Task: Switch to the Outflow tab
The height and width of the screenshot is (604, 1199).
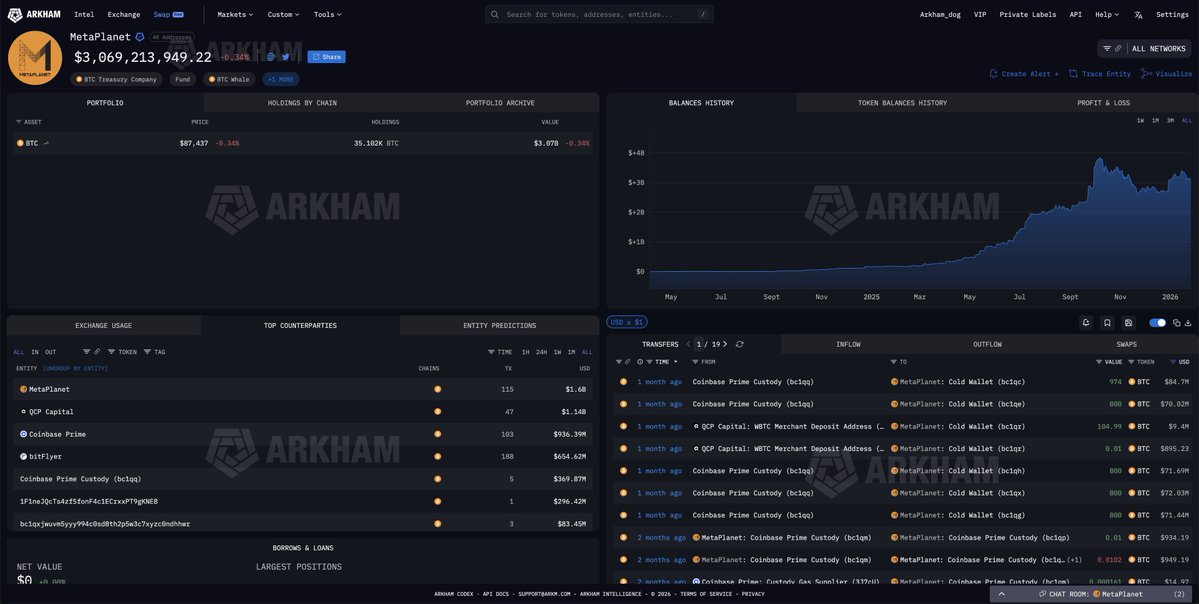Action: click(987, 344)
